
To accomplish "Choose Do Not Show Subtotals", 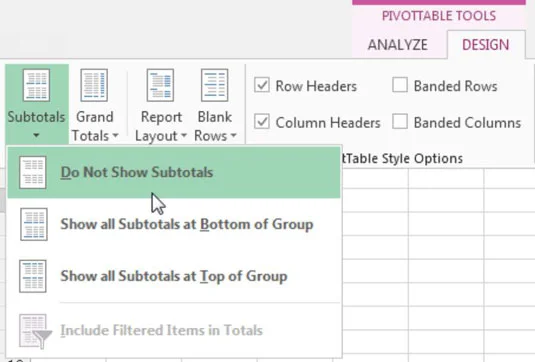I will tap(174, 173).
